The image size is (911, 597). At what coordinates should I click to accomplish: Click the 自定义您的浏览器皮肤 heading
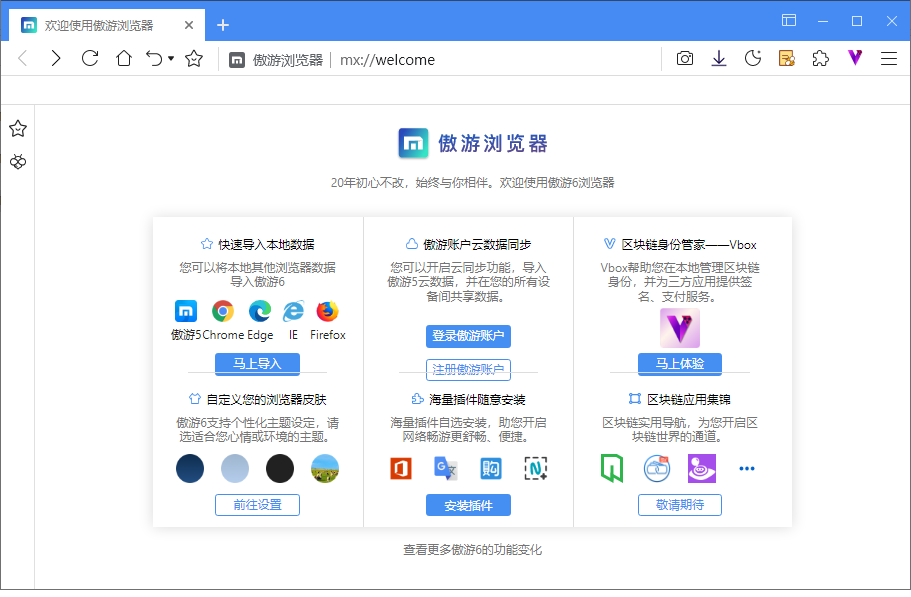(266, 400)
